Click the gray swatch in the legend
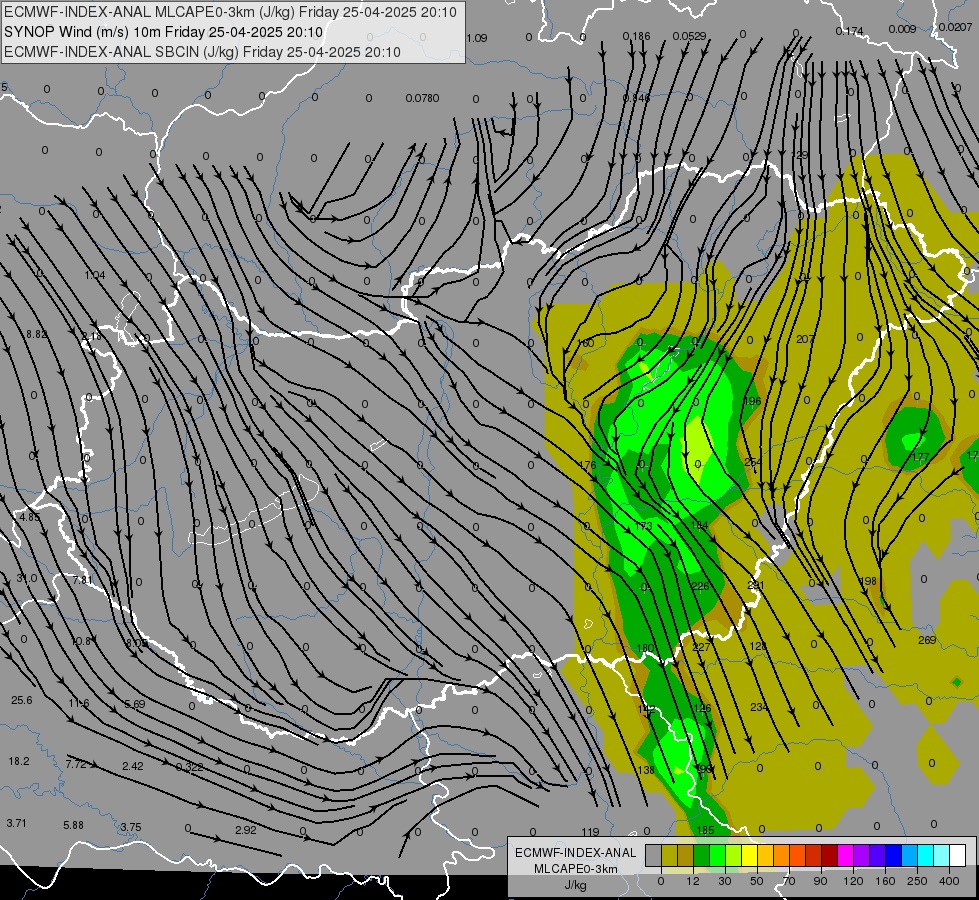The width and height of the screenshot is (979, 900). pyautogui.click(x=653, y=855)
